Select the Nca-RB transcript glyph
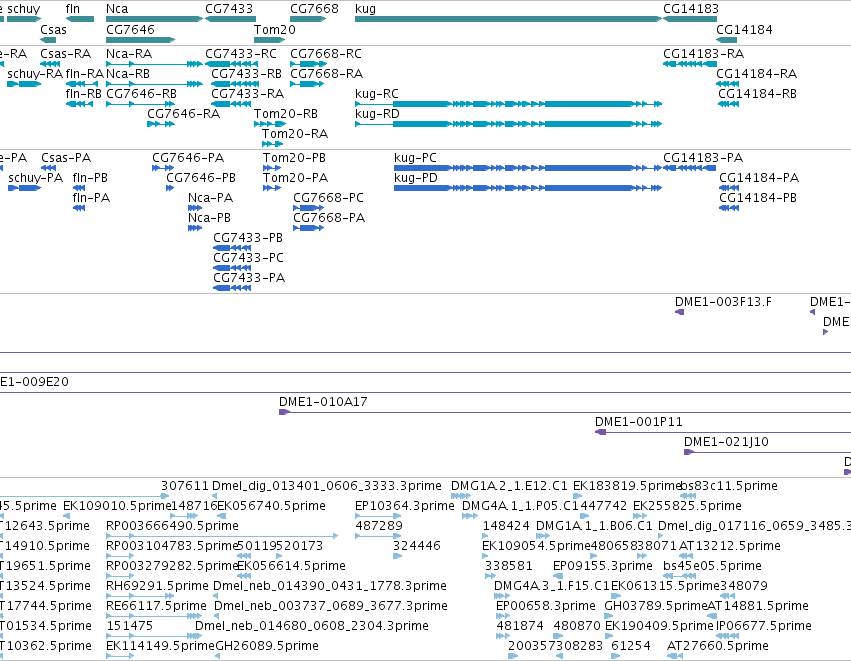851x661 pixels. pos(154,84)
